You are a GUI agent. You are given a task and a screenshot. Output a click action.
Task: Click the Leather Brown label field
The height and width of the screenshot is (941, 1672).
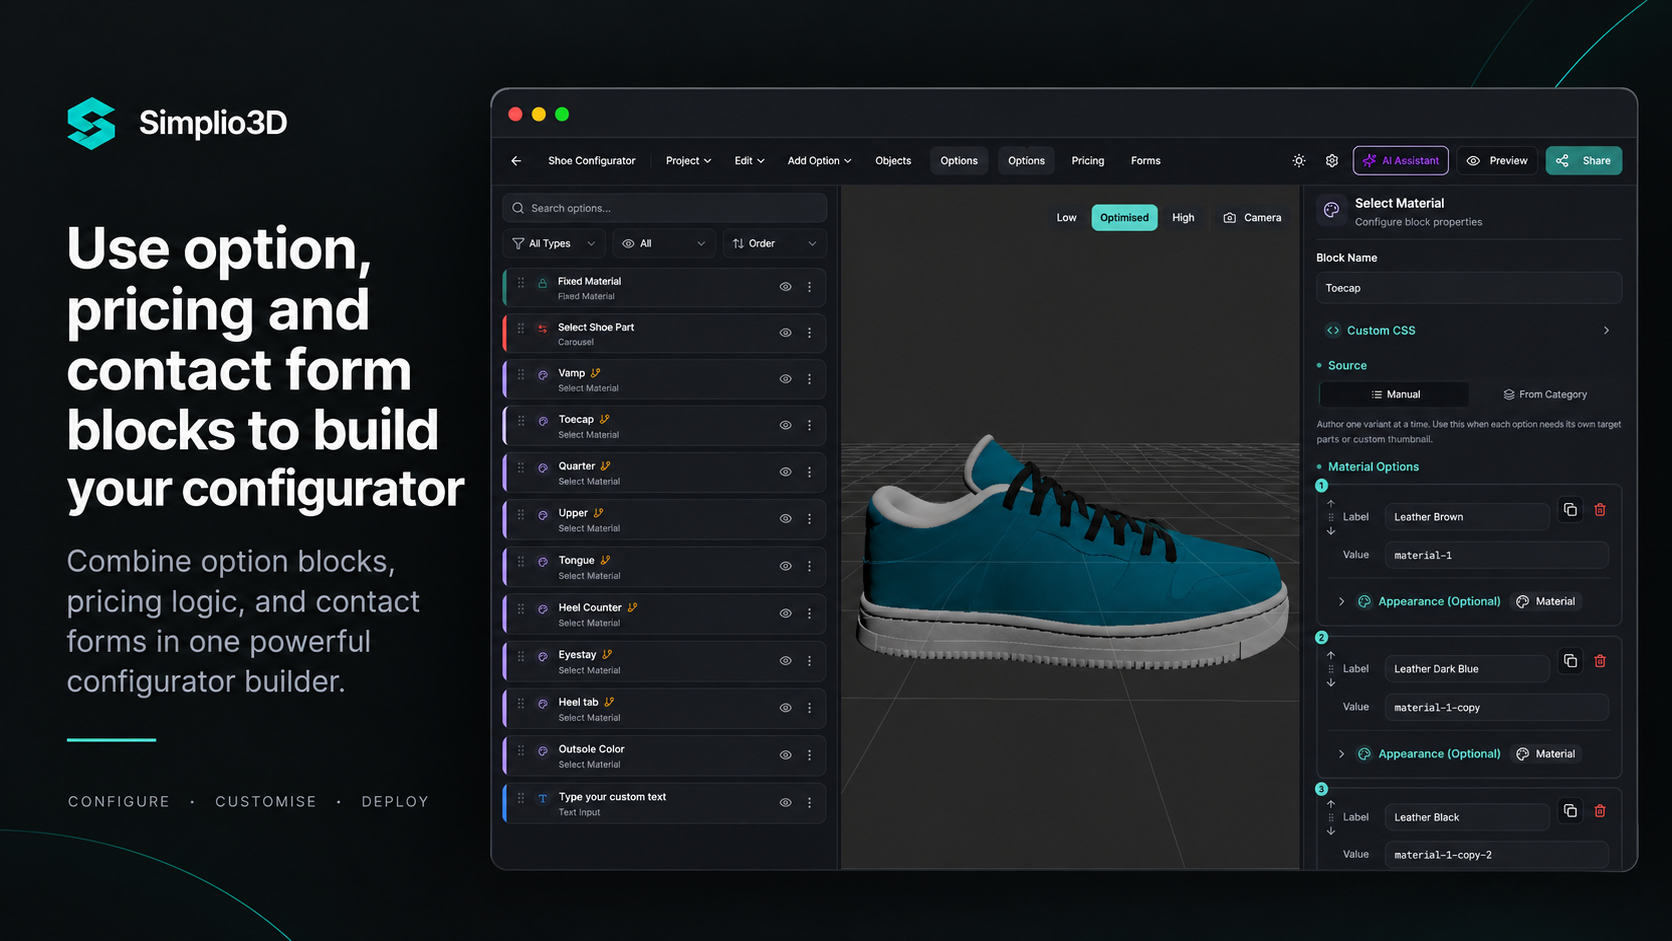click(1467, 517)
